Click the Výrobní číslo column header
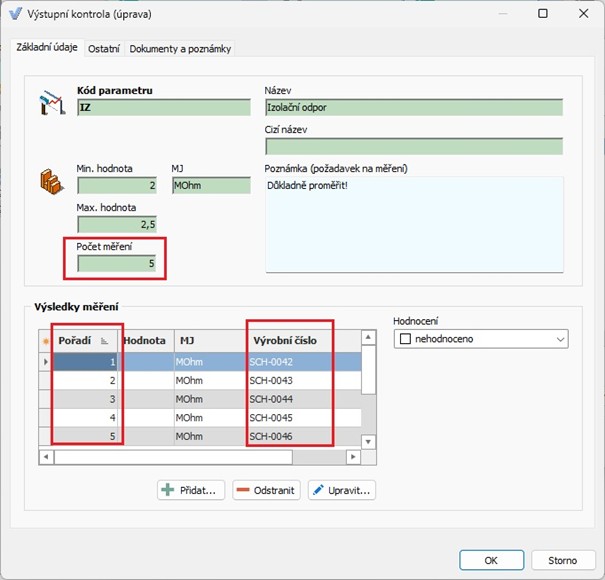 pos(303,341)
